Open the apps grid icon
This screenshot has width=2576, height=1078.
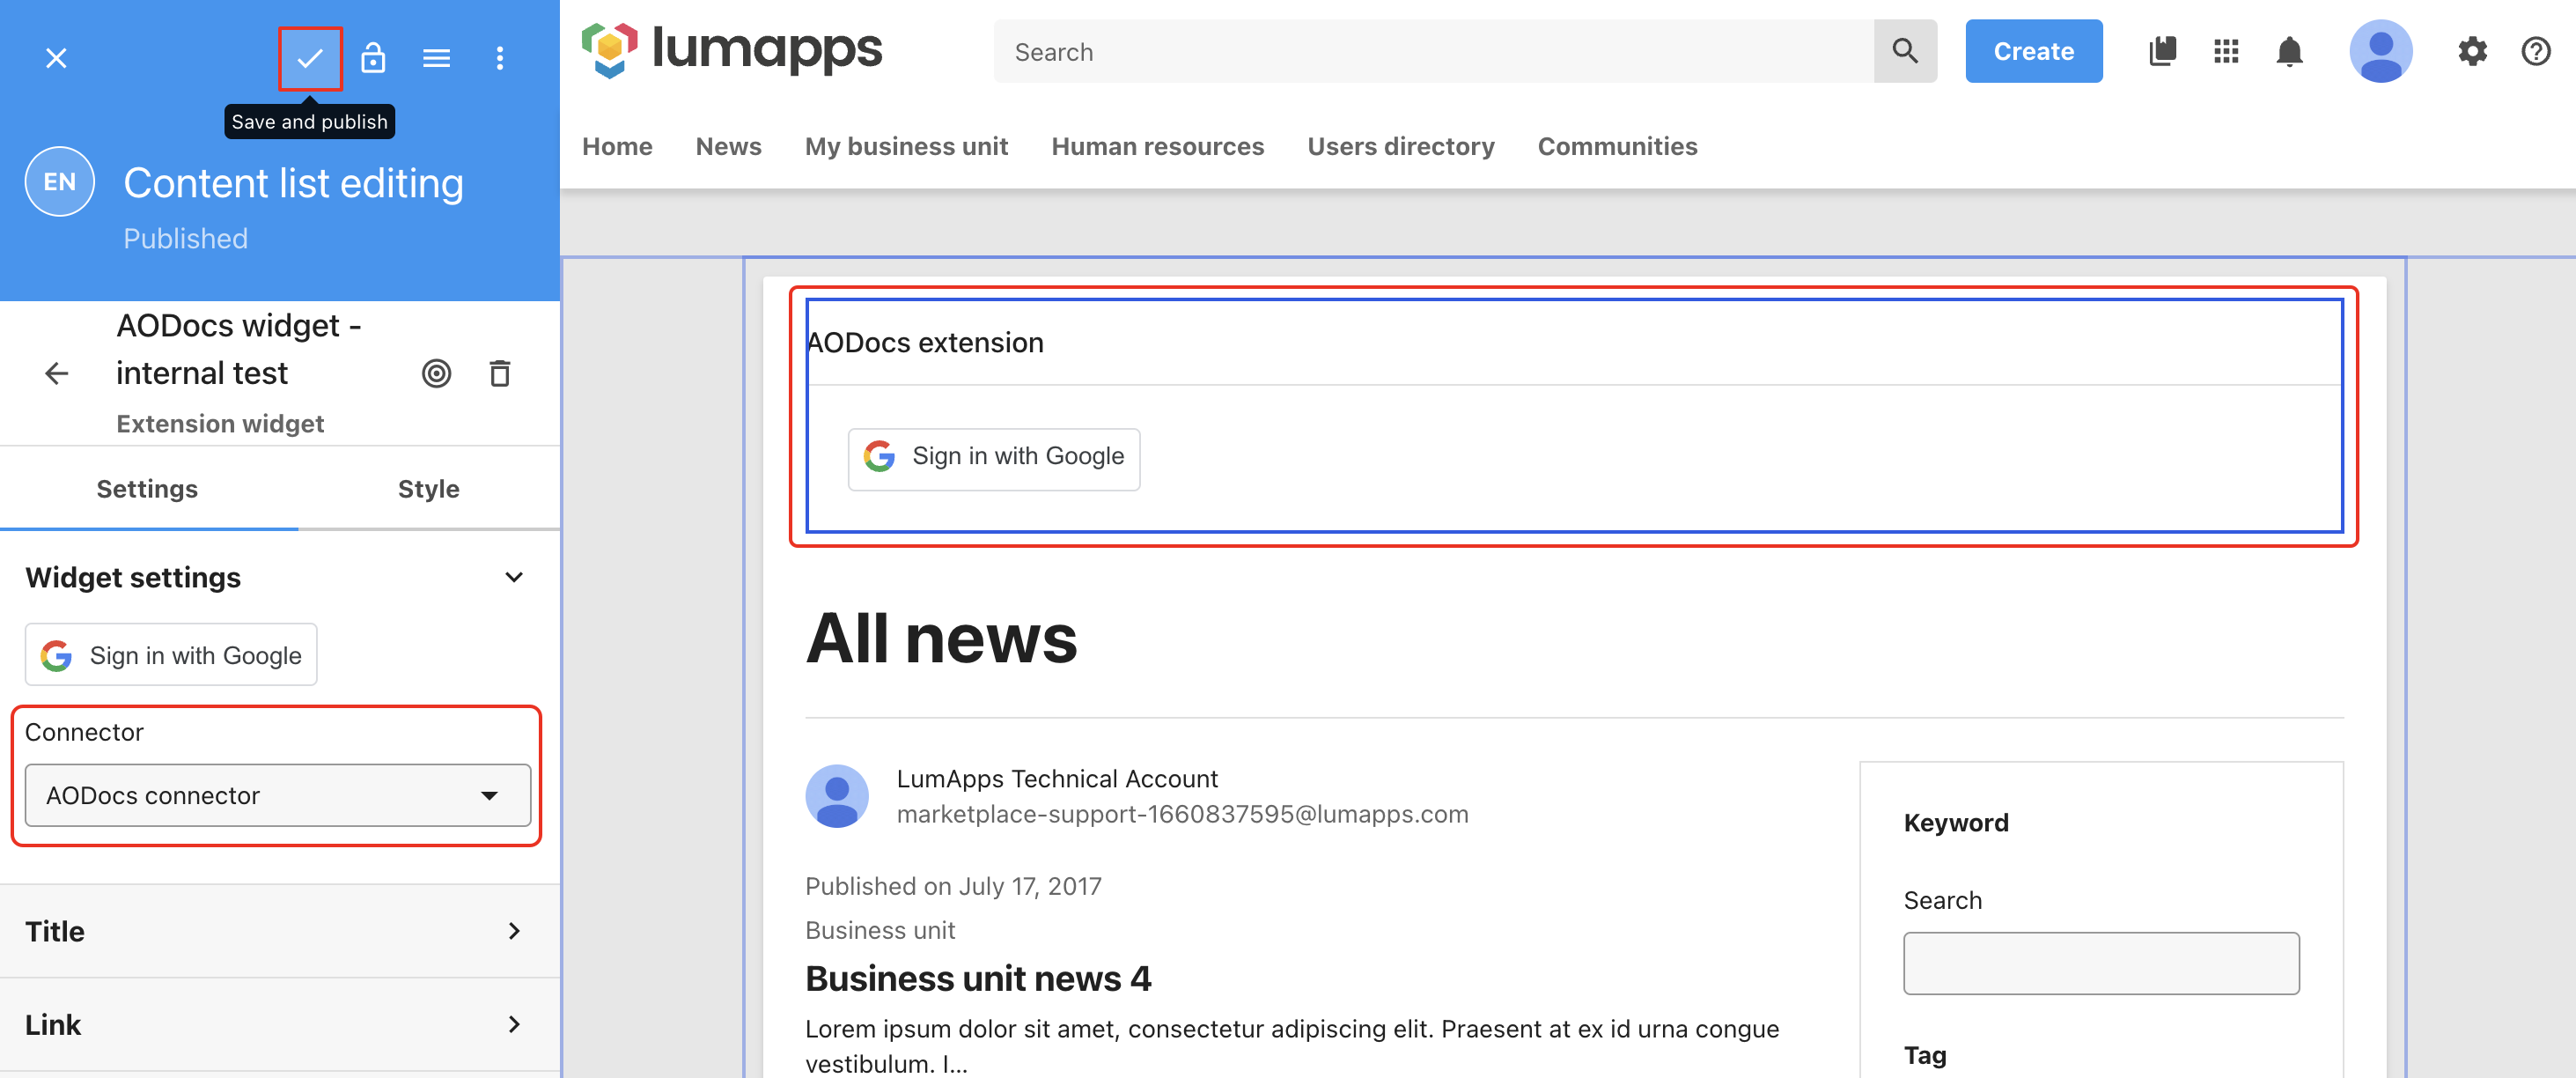[2226, 52]
